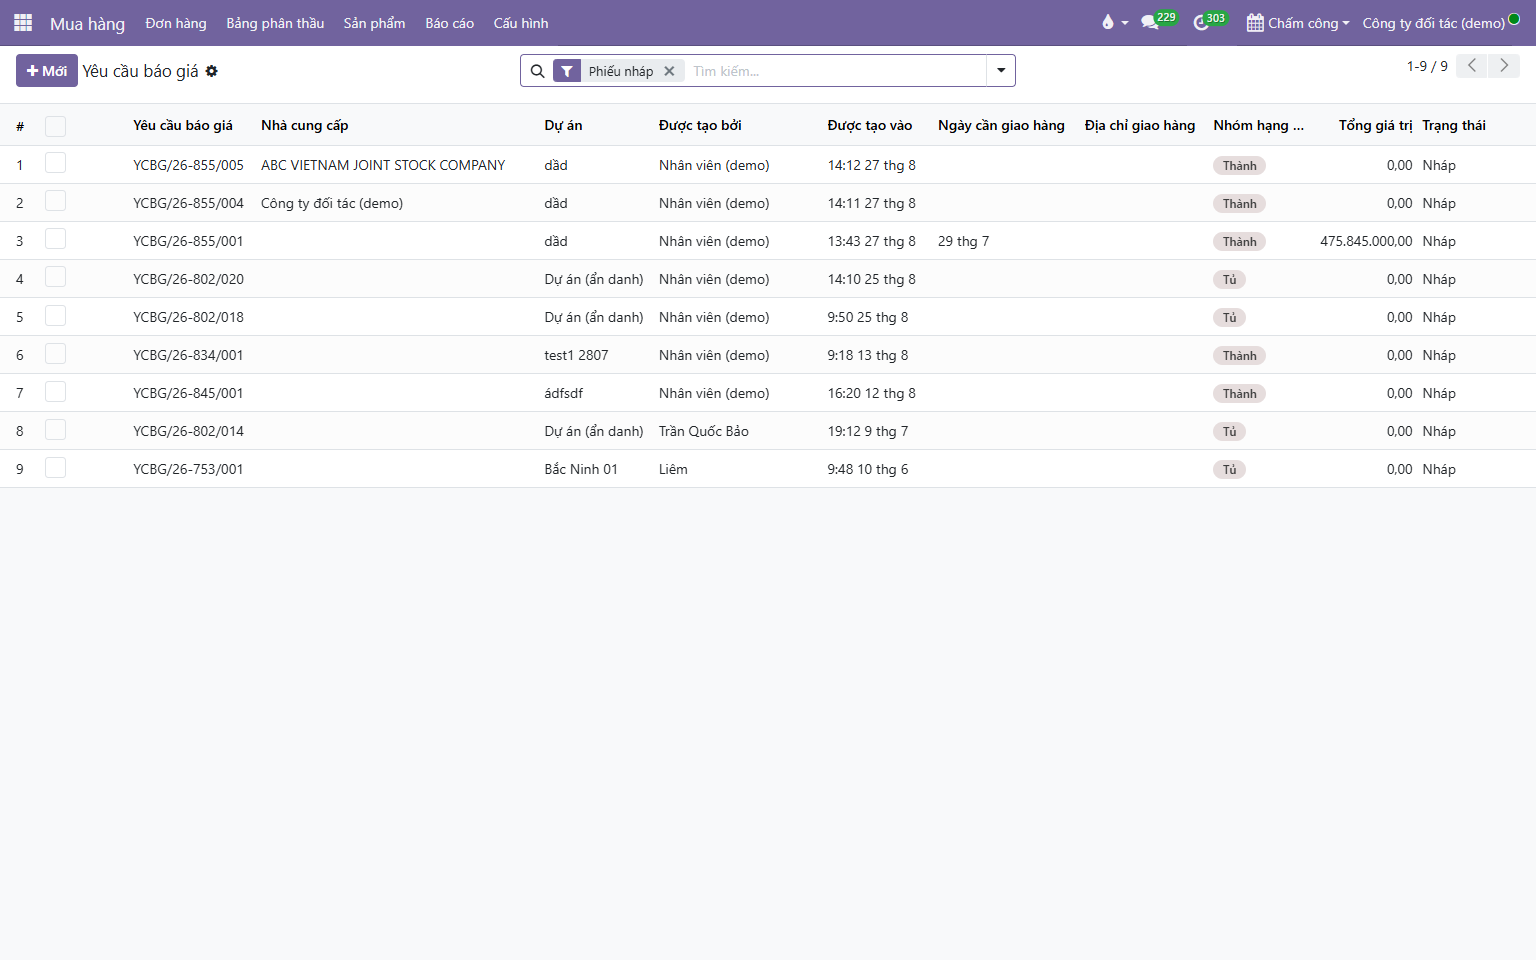Open the messages icon with 229 badge
Screen dimensions: 1536x960
pyautogui.click(x=1151, y=23)
